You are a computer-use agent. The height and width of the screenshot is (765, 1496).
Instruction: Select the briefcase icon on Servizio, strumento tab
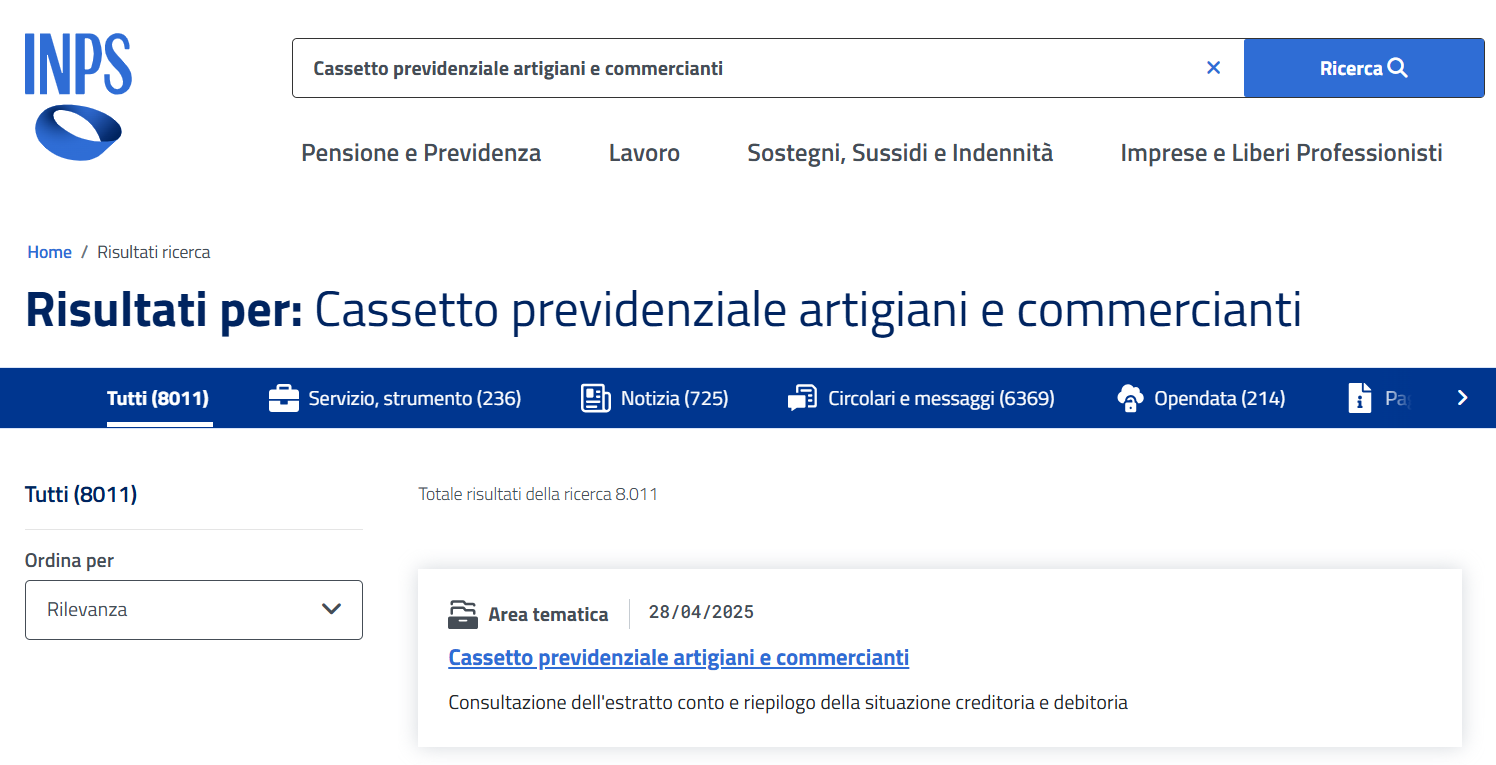(x=284, y=398)
